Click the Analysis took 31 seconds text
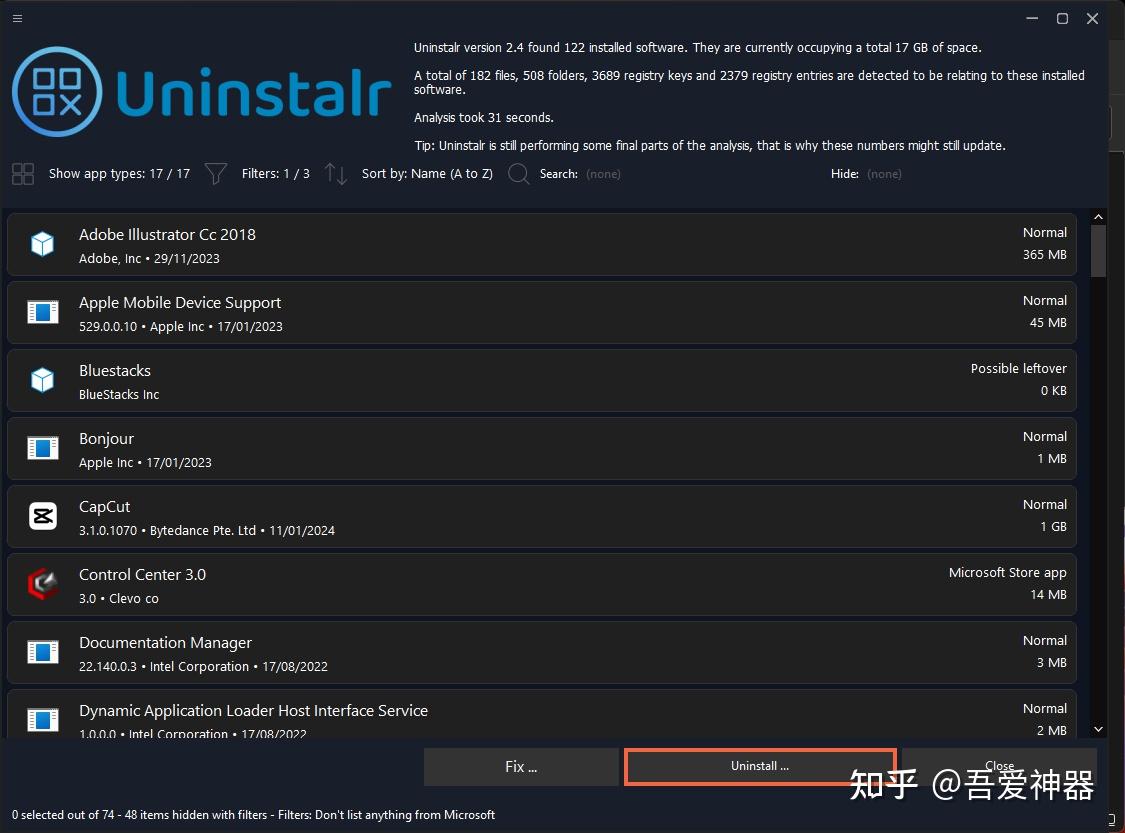This screenshot has height=833, width=1125. [x=484, y=118]
